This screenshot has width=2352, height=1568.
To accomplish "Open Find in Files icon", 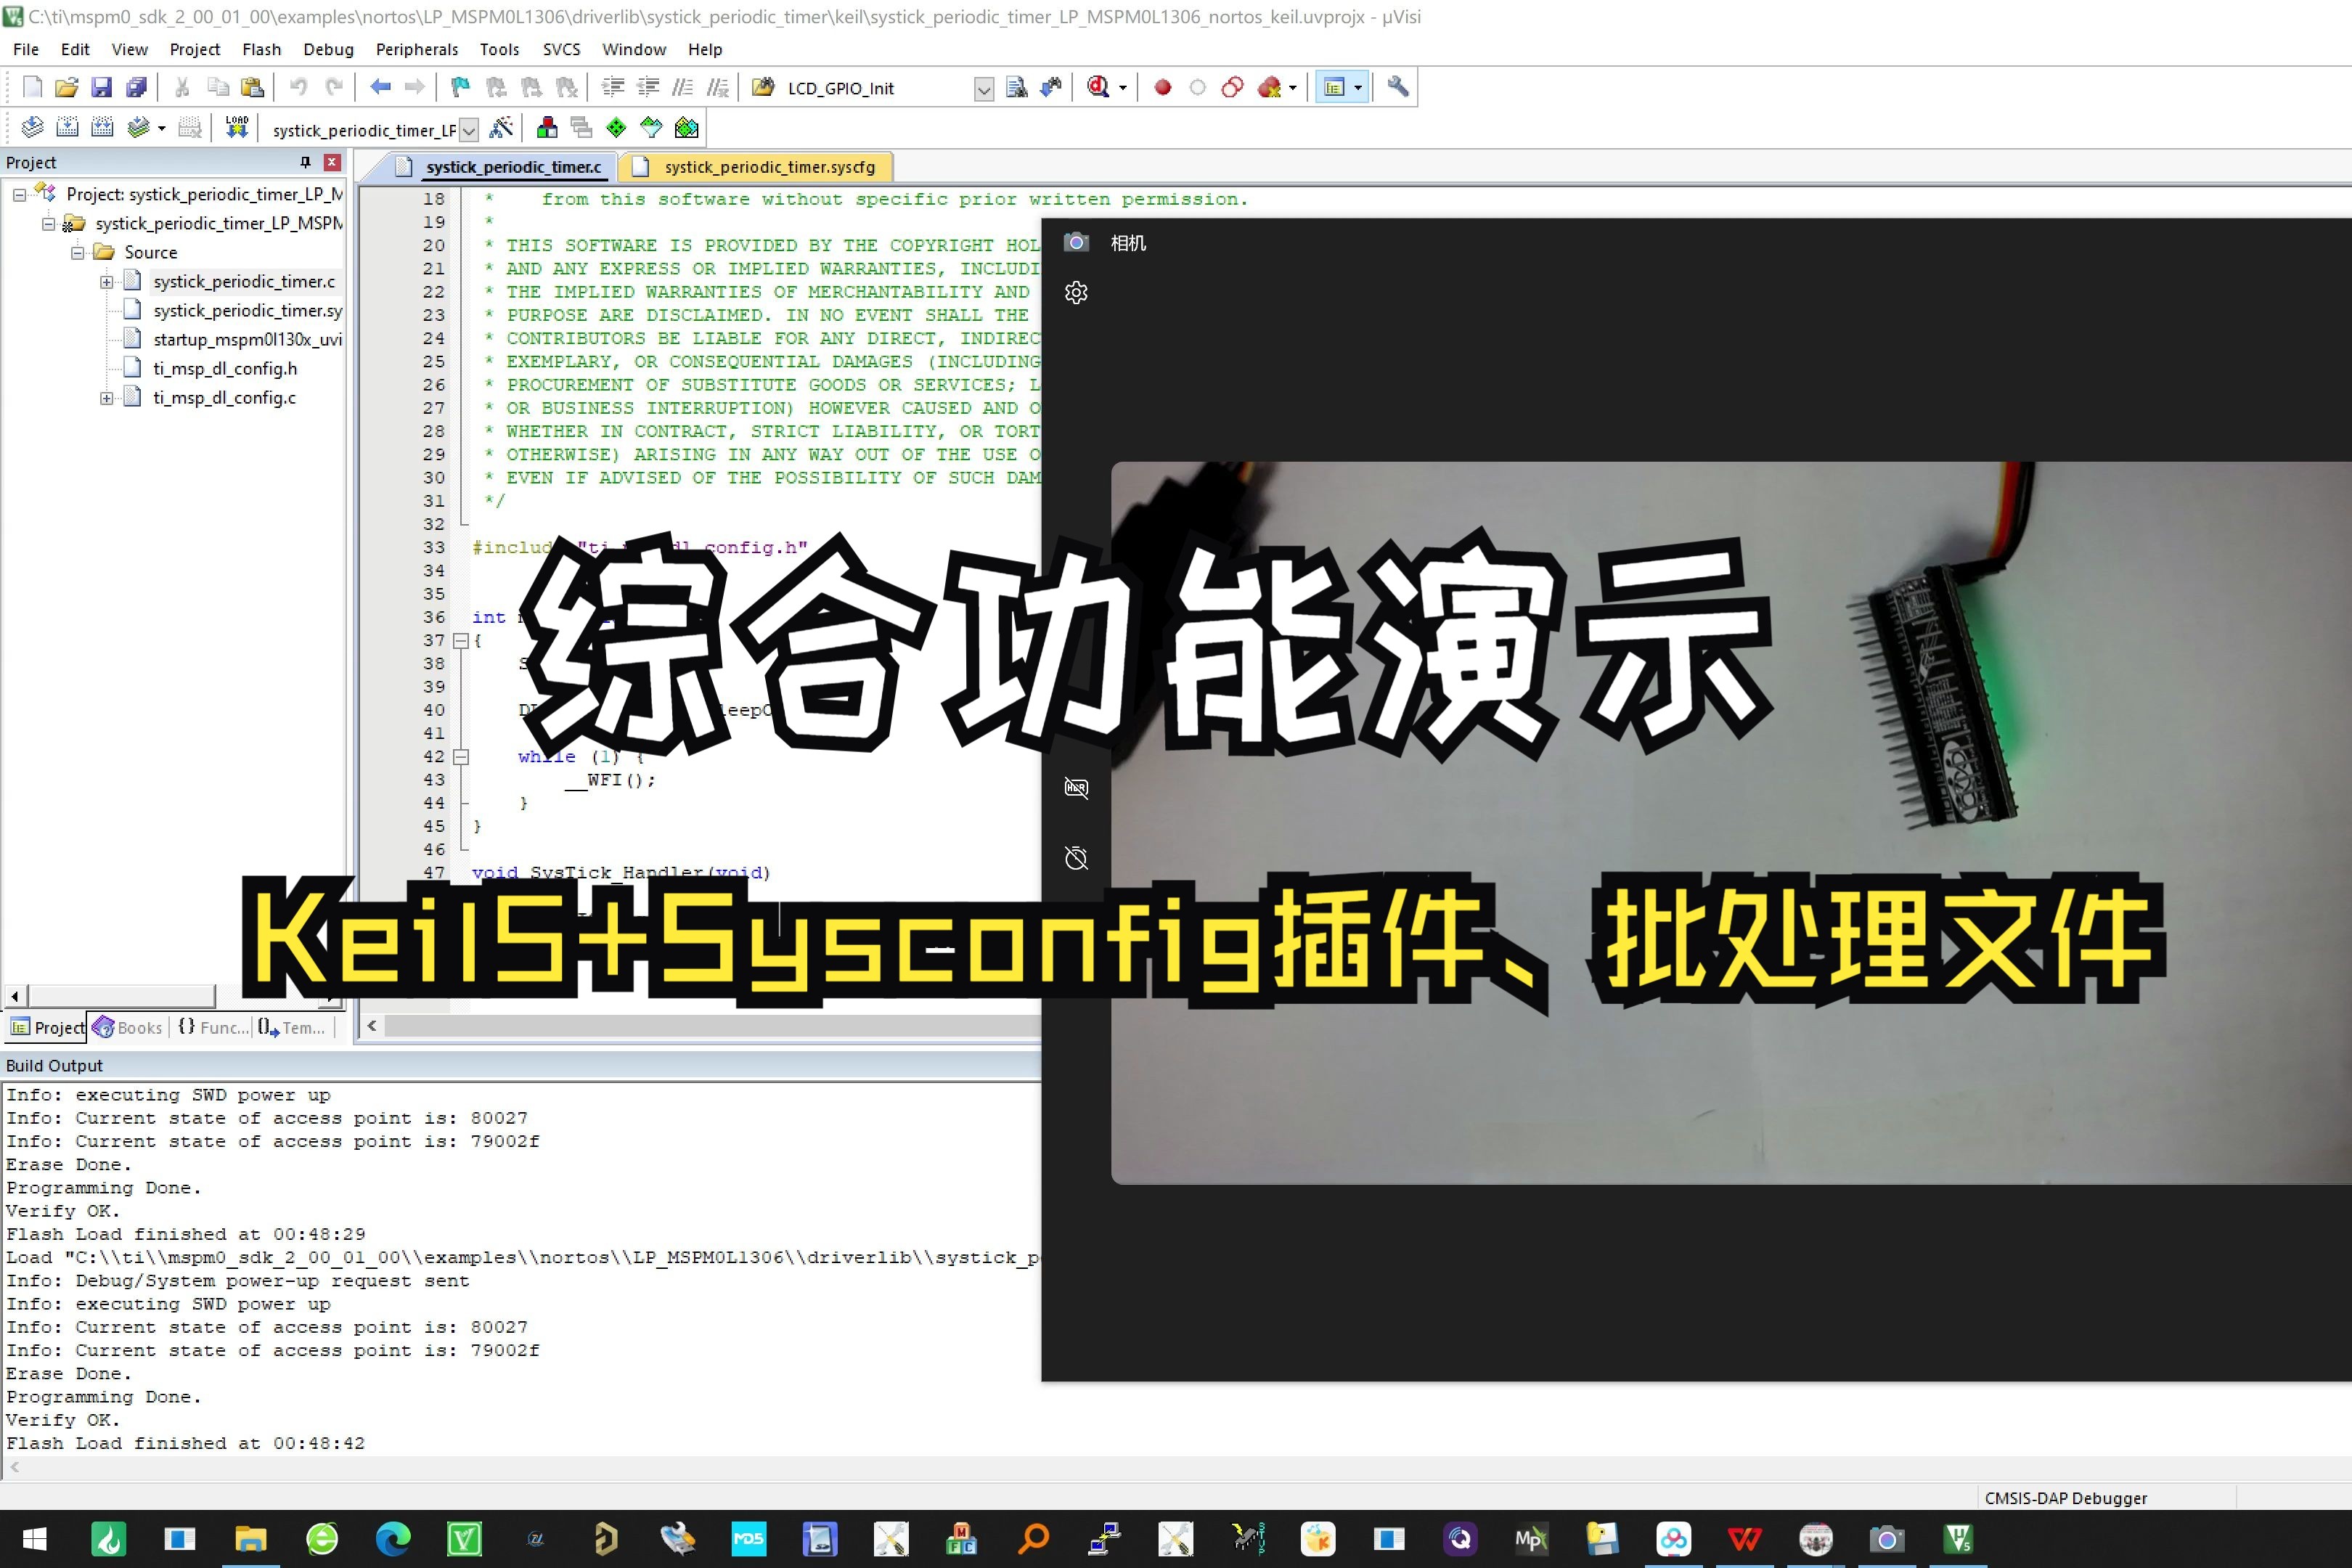I will (x=762, y=87).
